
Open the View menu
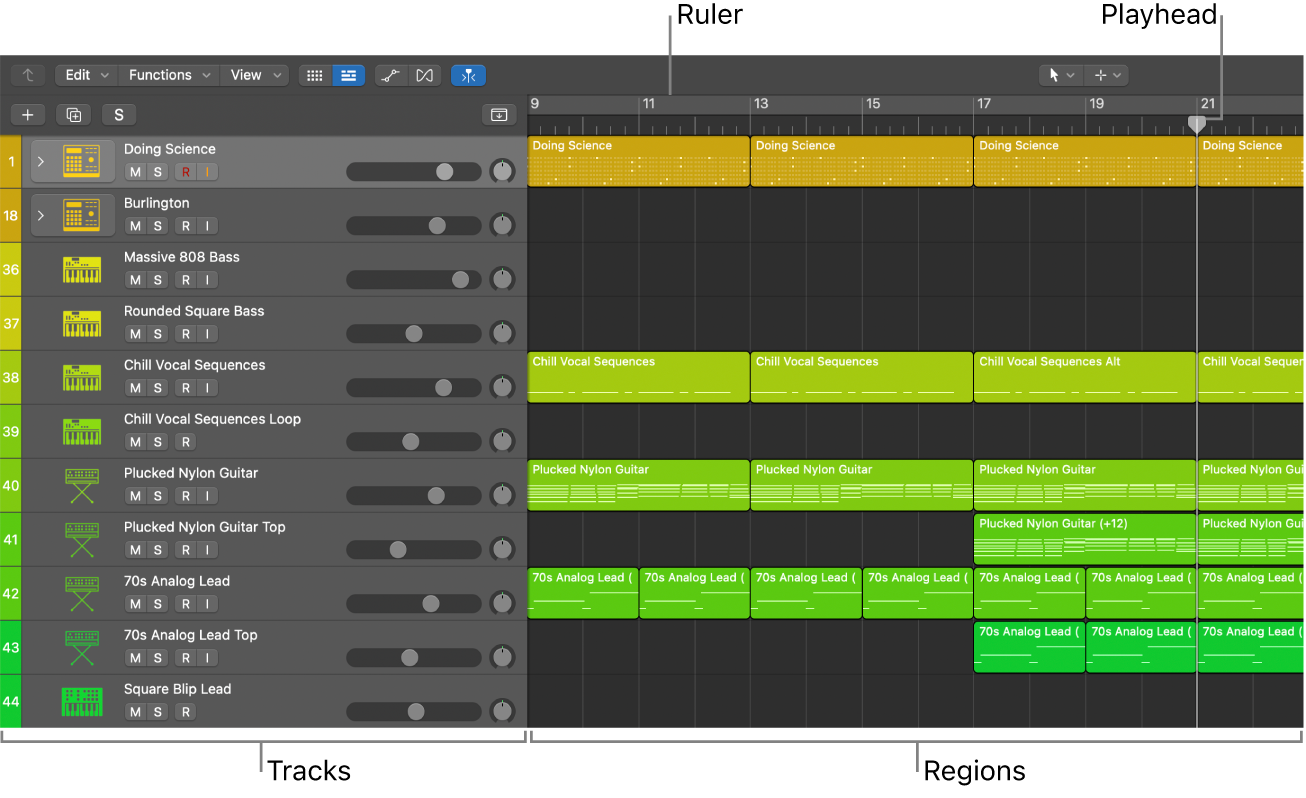pyautogui.click(x=253, y=75)
